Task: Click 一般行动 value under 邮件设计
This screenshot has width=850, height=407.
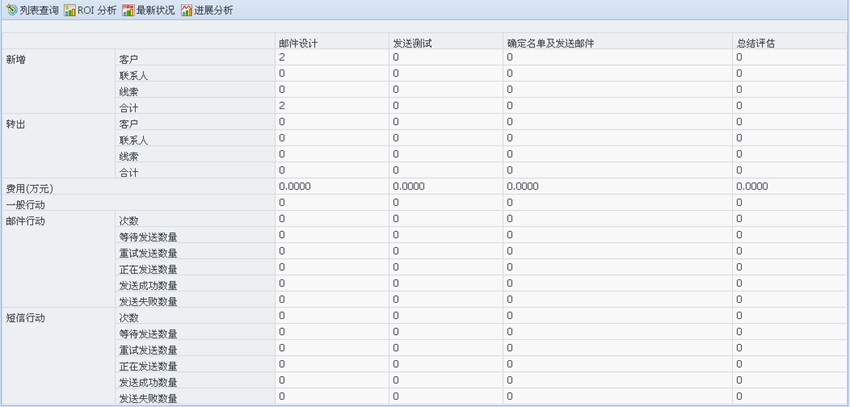Action: pos(282,202)
